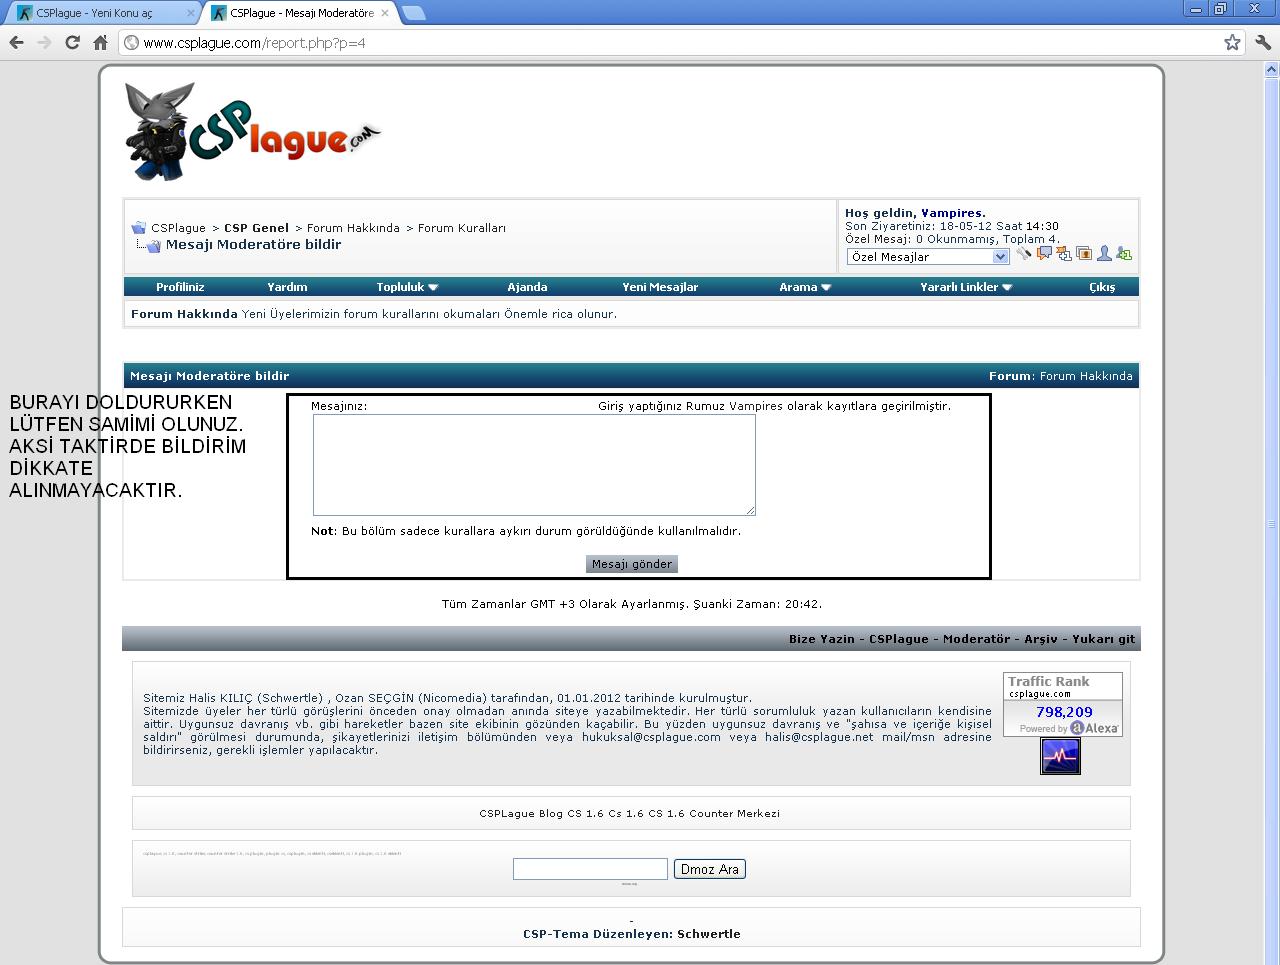The width and height of the screenshot is (1280, 965).
Task: Click the wrench and screwdriver settings icon
Action: (x=1023, y=254)
